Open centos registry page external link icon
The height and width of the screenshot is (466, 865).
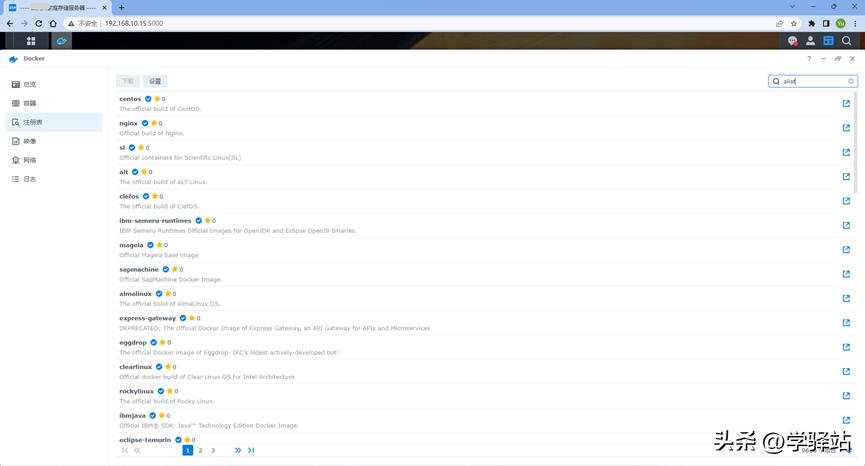point(846,103)
